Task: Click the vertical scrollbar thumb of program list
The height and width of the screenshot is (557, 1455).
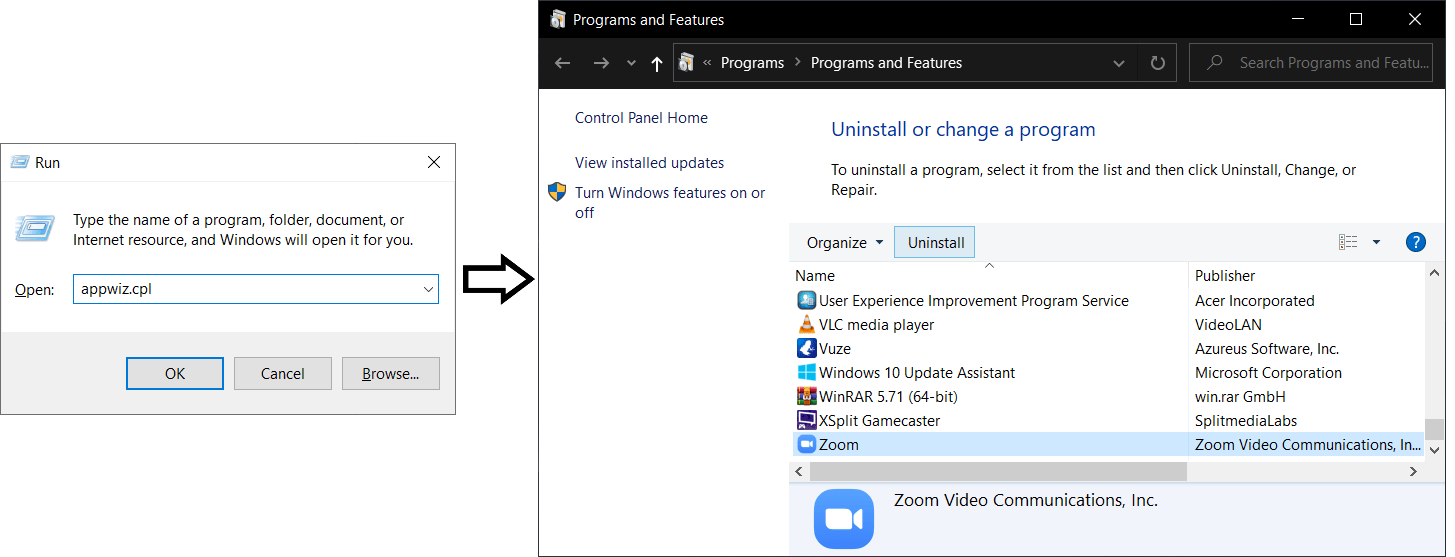Action: coord(1434,428)
